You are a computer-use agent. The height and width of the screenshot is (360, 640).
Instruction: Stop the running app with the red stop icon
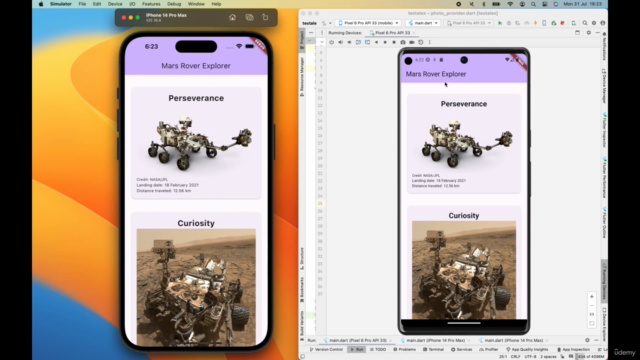click(562, 23)
